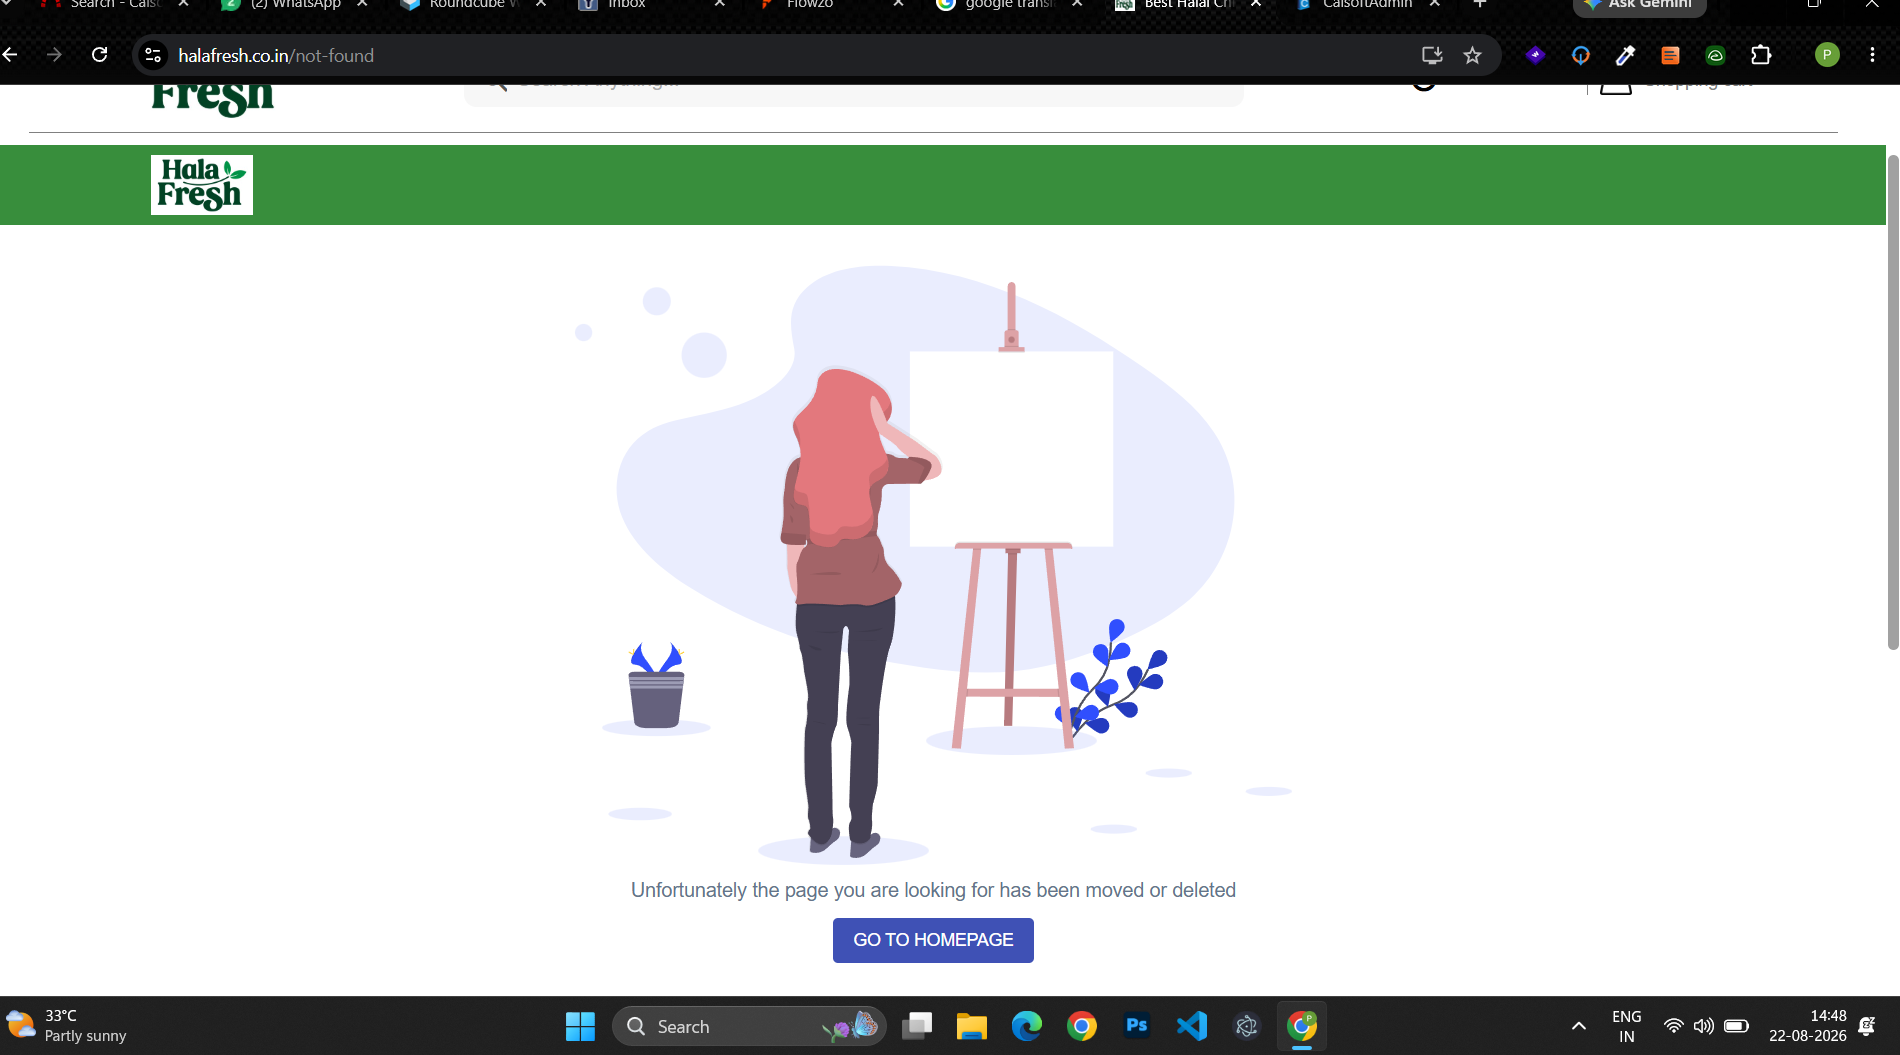
Task: Click the Ask Gemini button
Action: pos(1639,6)
